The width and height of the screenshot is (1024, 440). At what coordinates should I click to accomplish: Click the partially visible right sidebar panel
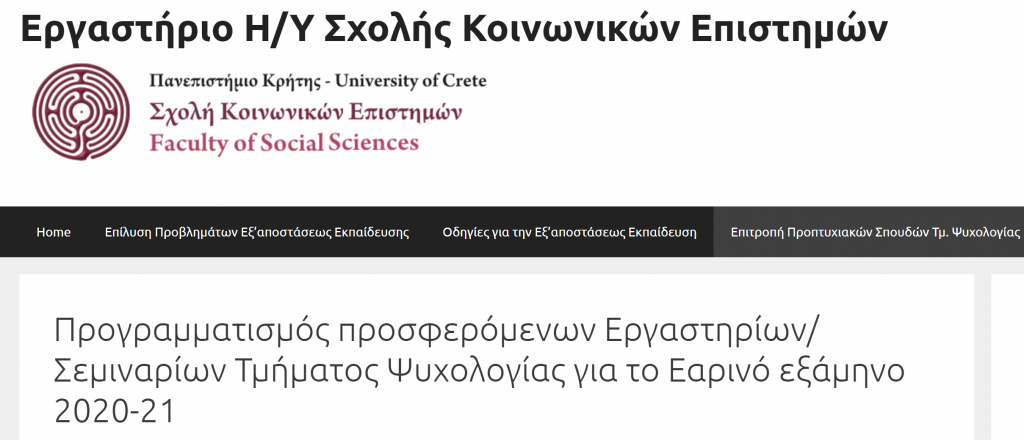click(1008, 356)
